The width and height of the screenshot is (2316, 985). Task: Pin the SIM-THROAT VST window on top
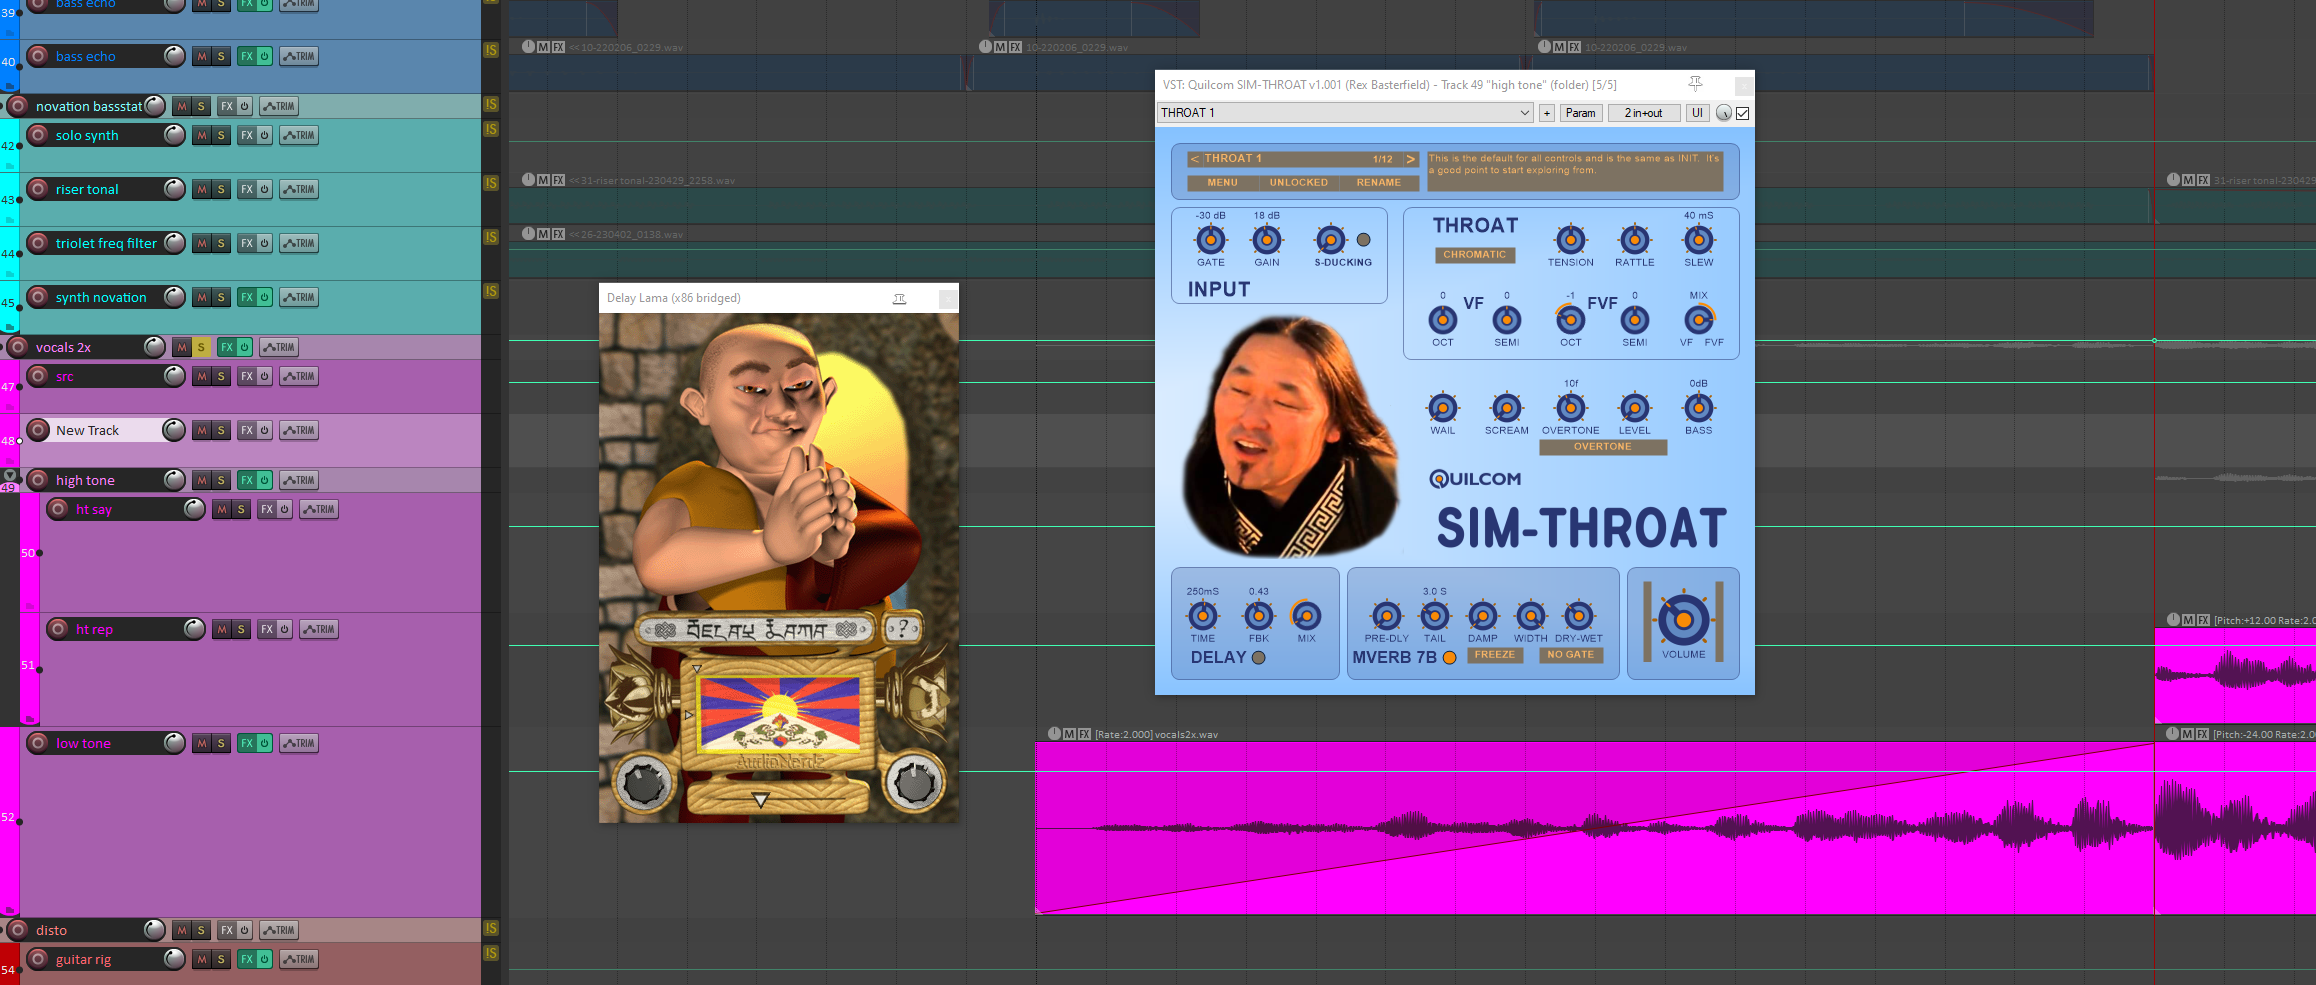[x=1695, y=84]
